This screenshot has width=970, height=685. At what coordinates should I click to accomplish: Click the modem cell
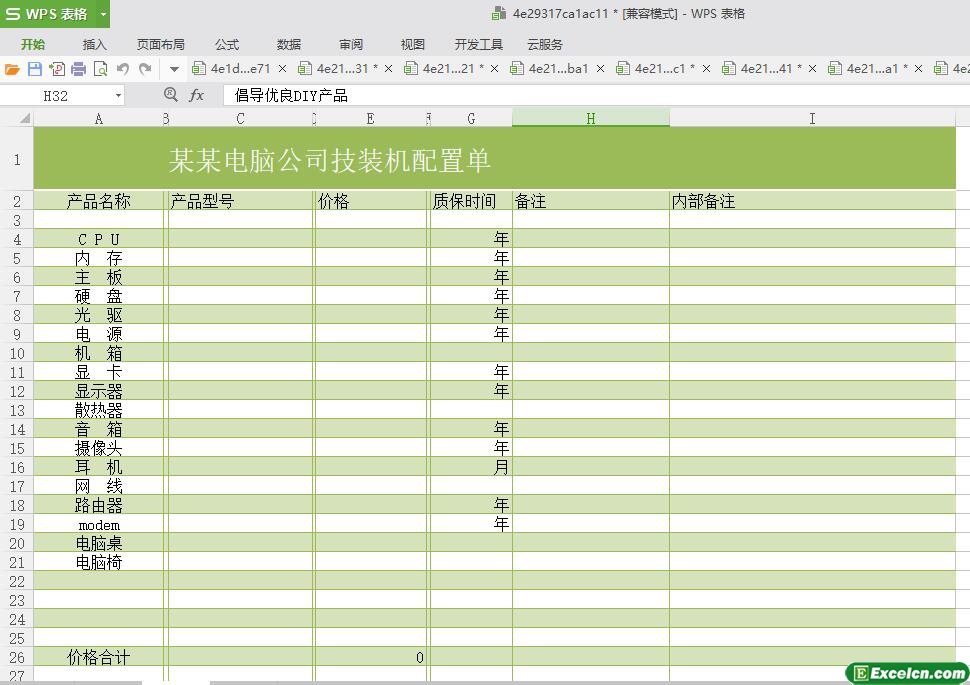tap(99, 525)
